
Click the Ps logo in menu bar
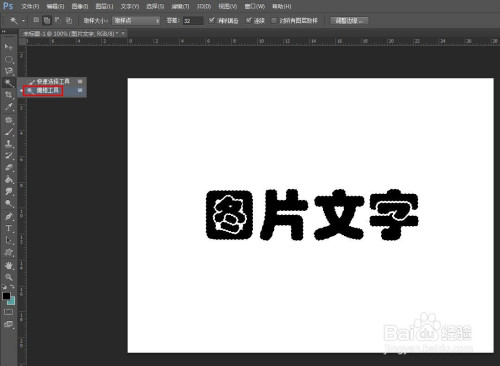(8, 6)
